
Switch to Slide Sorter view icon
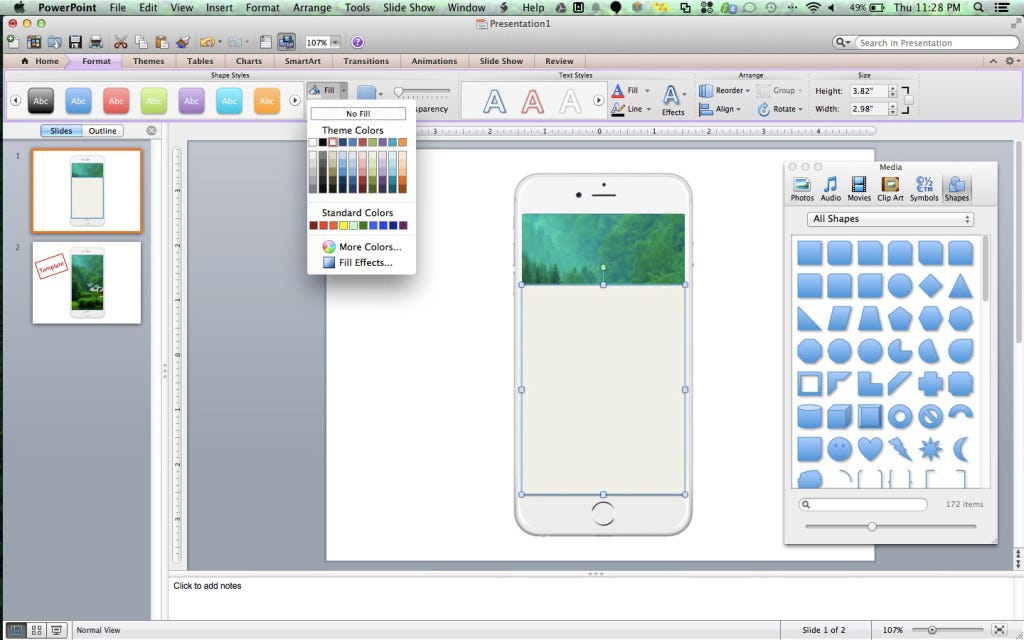point(37,630)
